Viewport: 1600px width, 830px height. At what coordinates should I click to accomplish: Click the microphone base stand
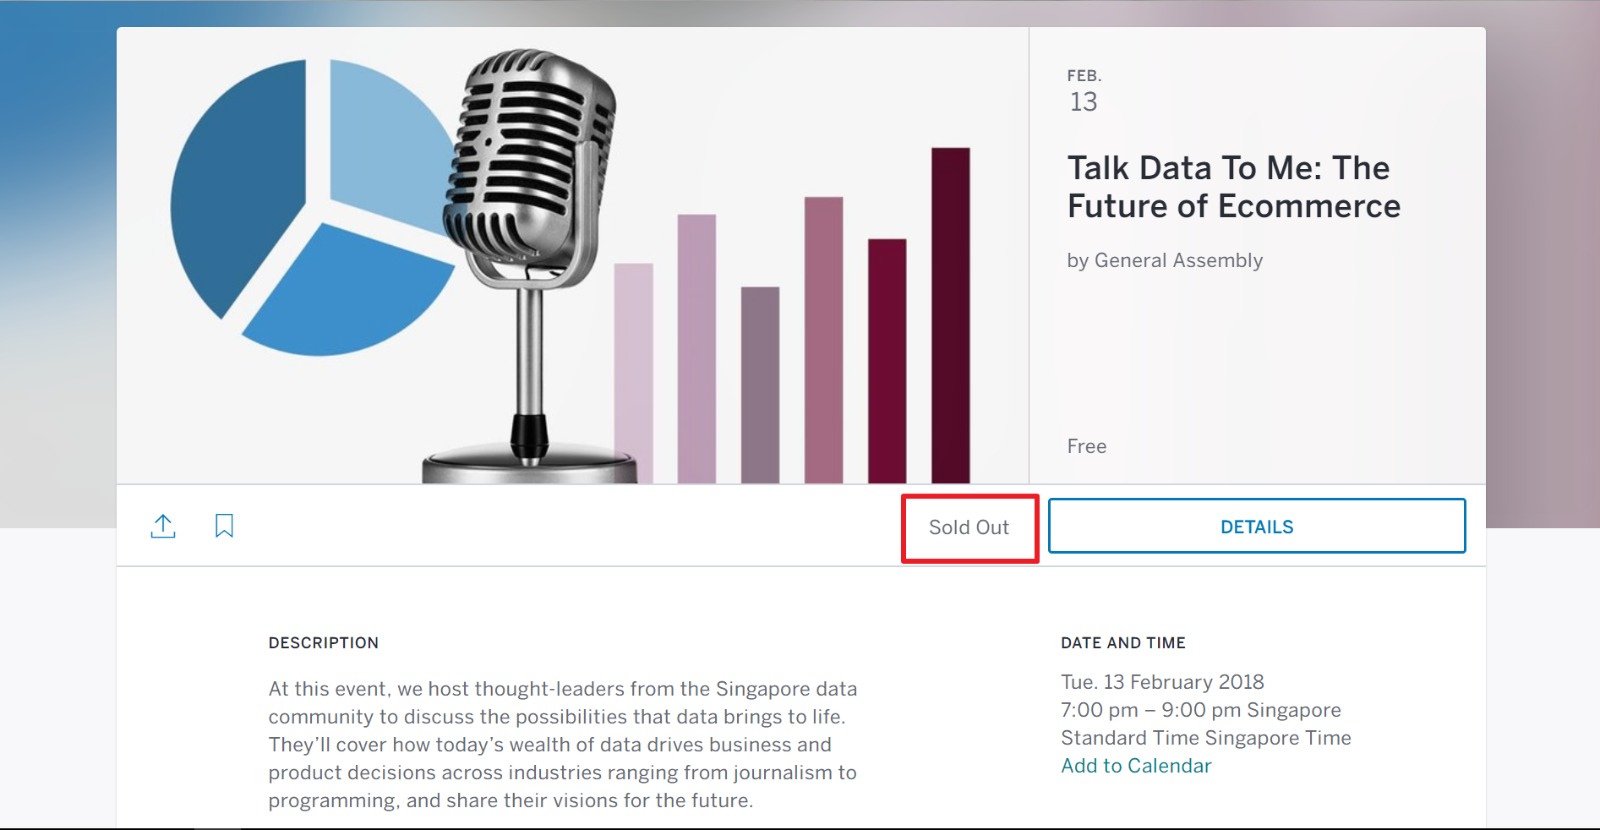click(x=528, y=465)
